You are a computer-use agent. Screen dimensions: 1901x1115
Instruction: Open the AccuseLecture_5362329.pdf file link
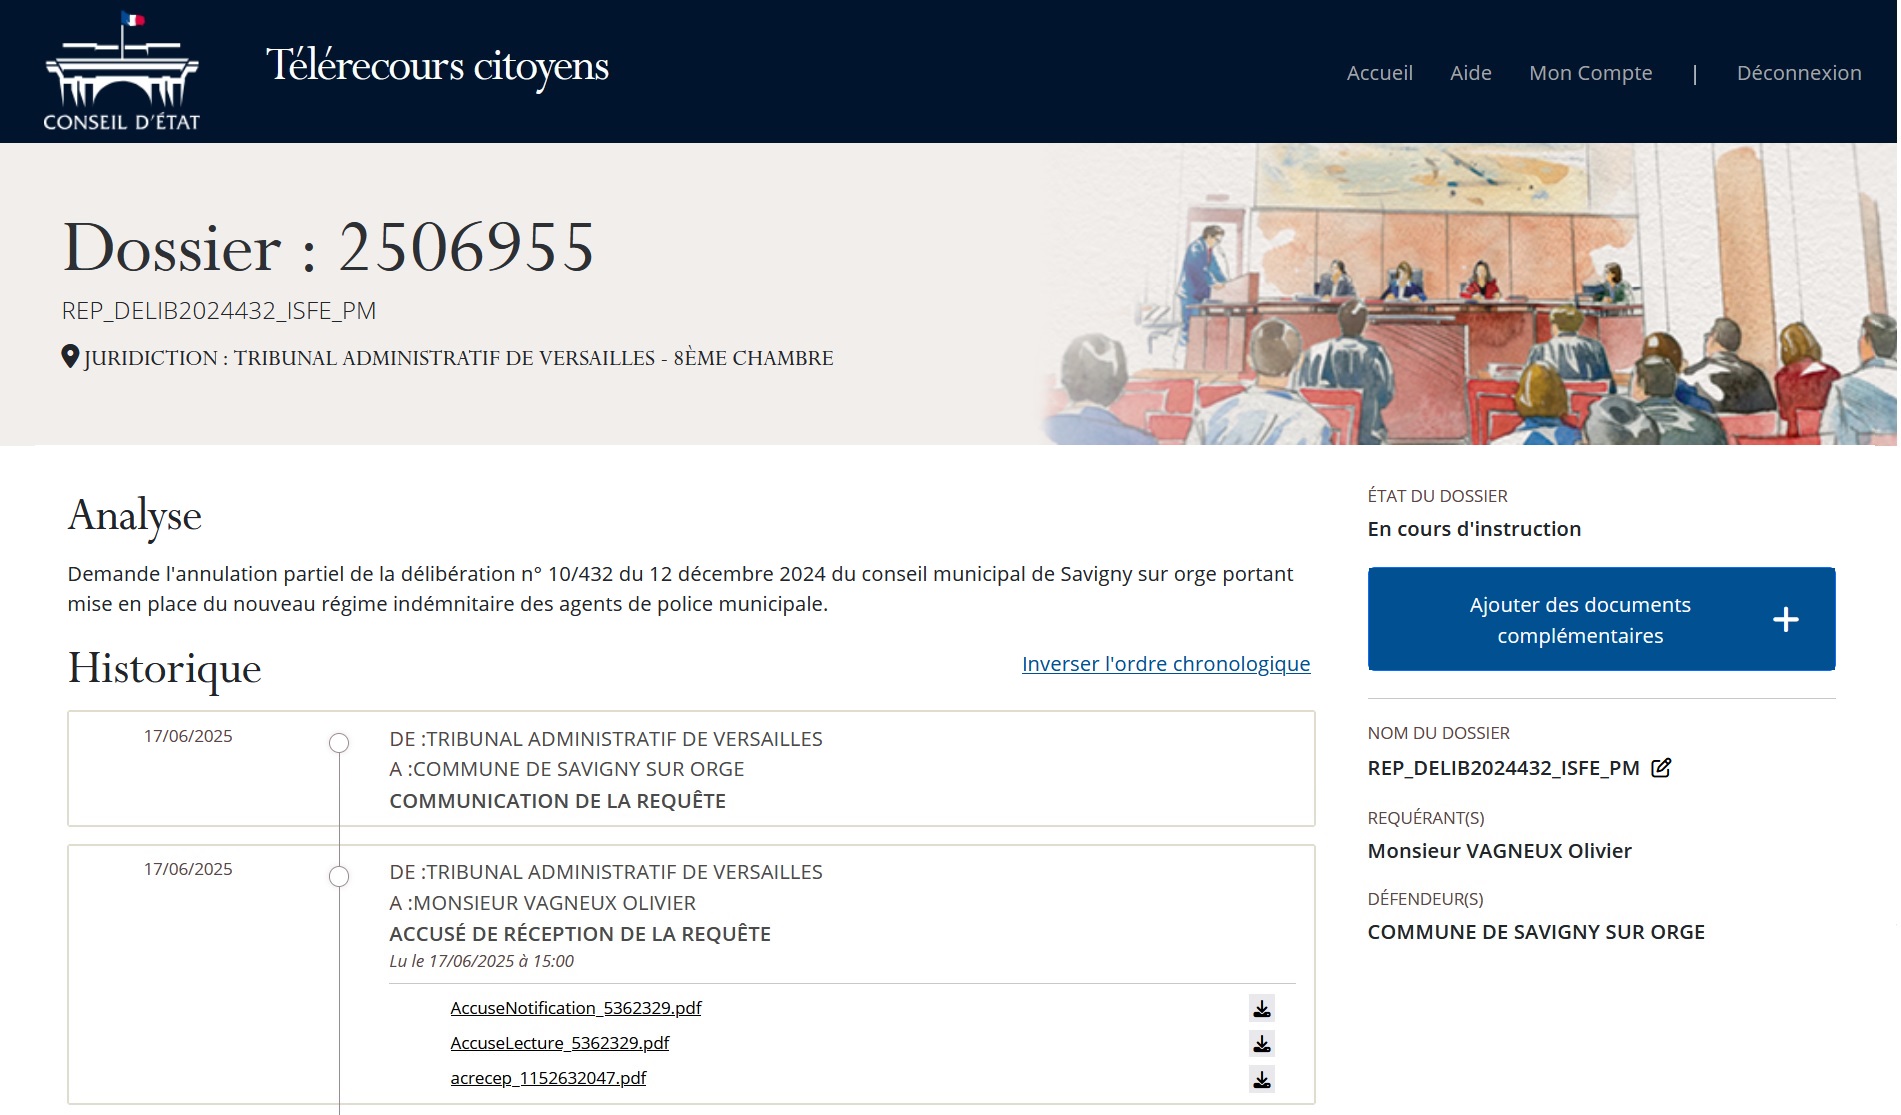559,1043
